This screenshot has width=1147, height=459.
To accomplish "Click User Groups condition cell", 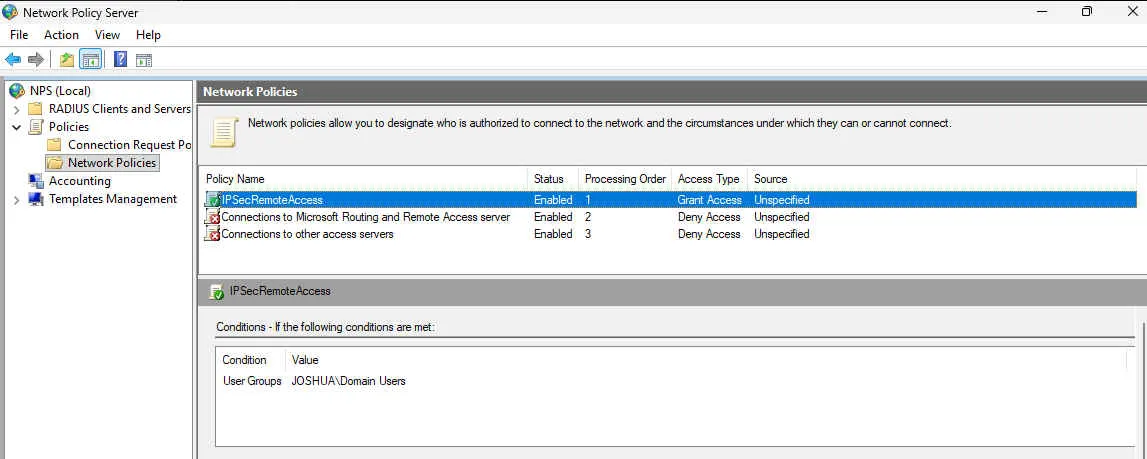I will [252, 381].
